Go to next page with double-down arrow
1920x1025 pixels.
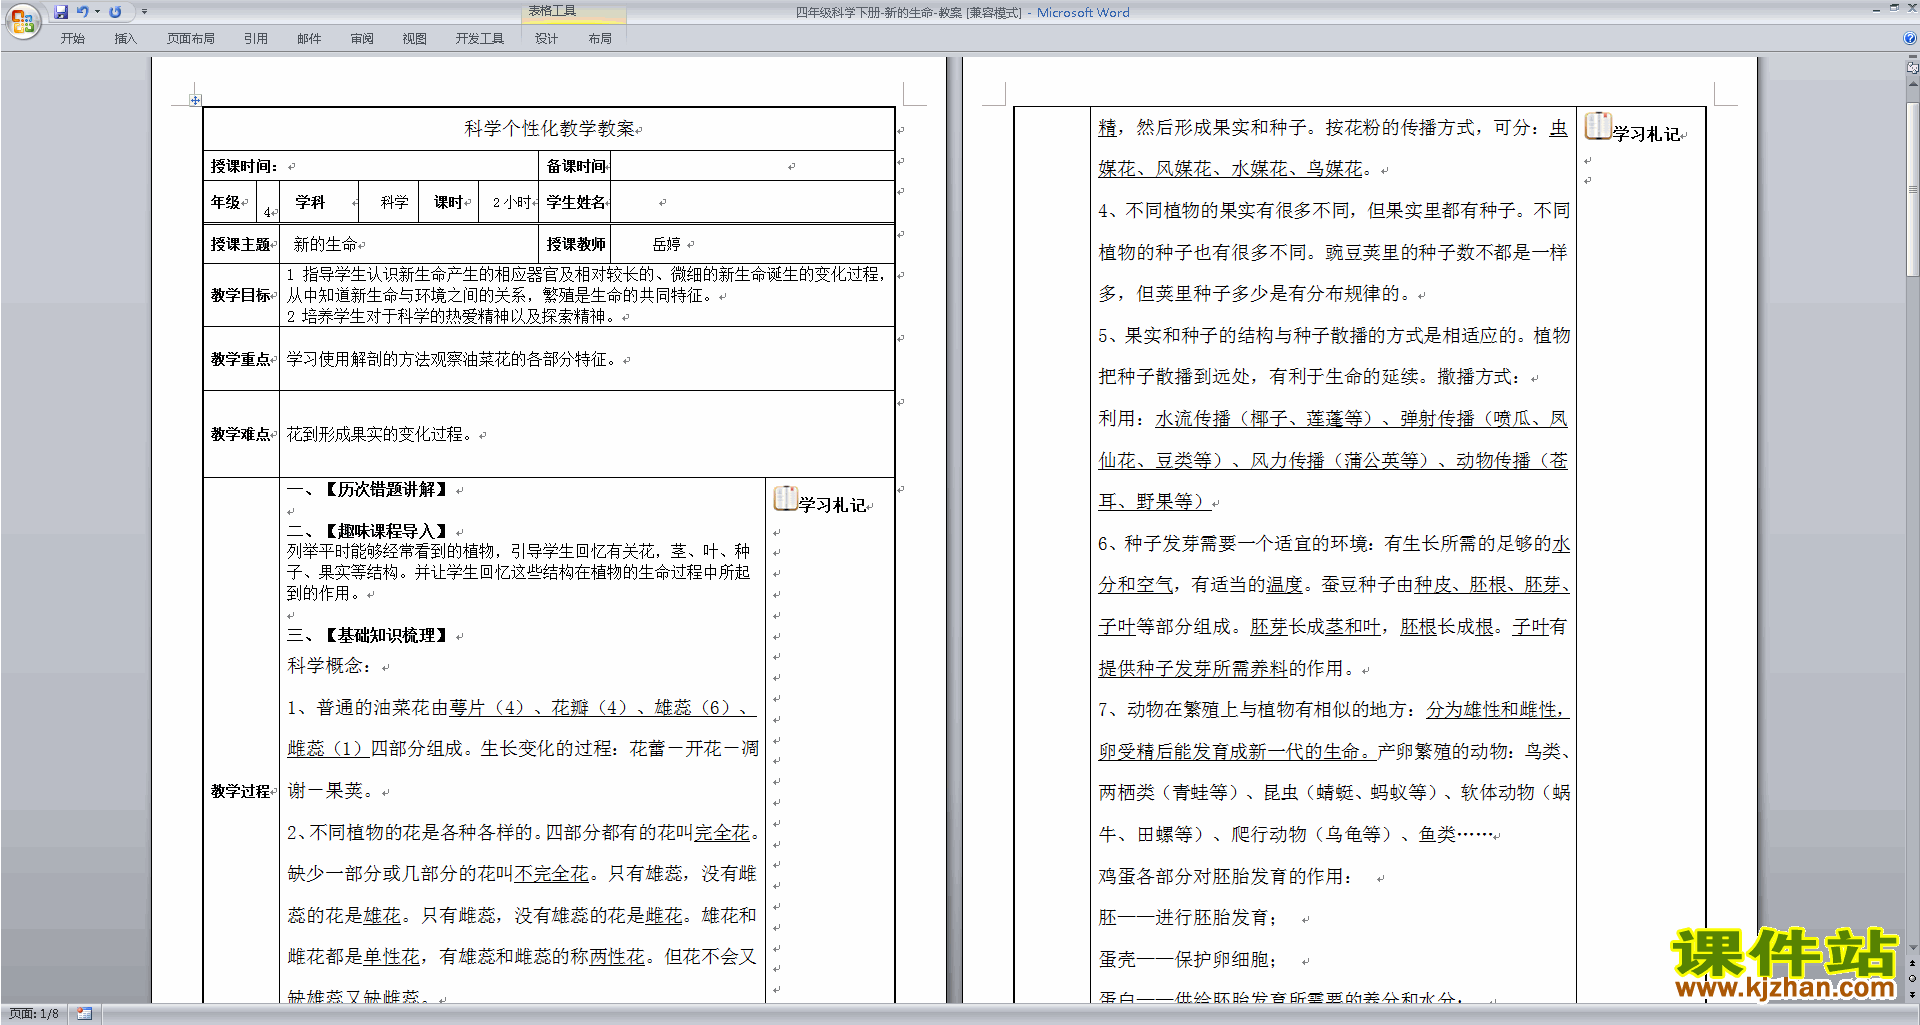(1913, 994)
